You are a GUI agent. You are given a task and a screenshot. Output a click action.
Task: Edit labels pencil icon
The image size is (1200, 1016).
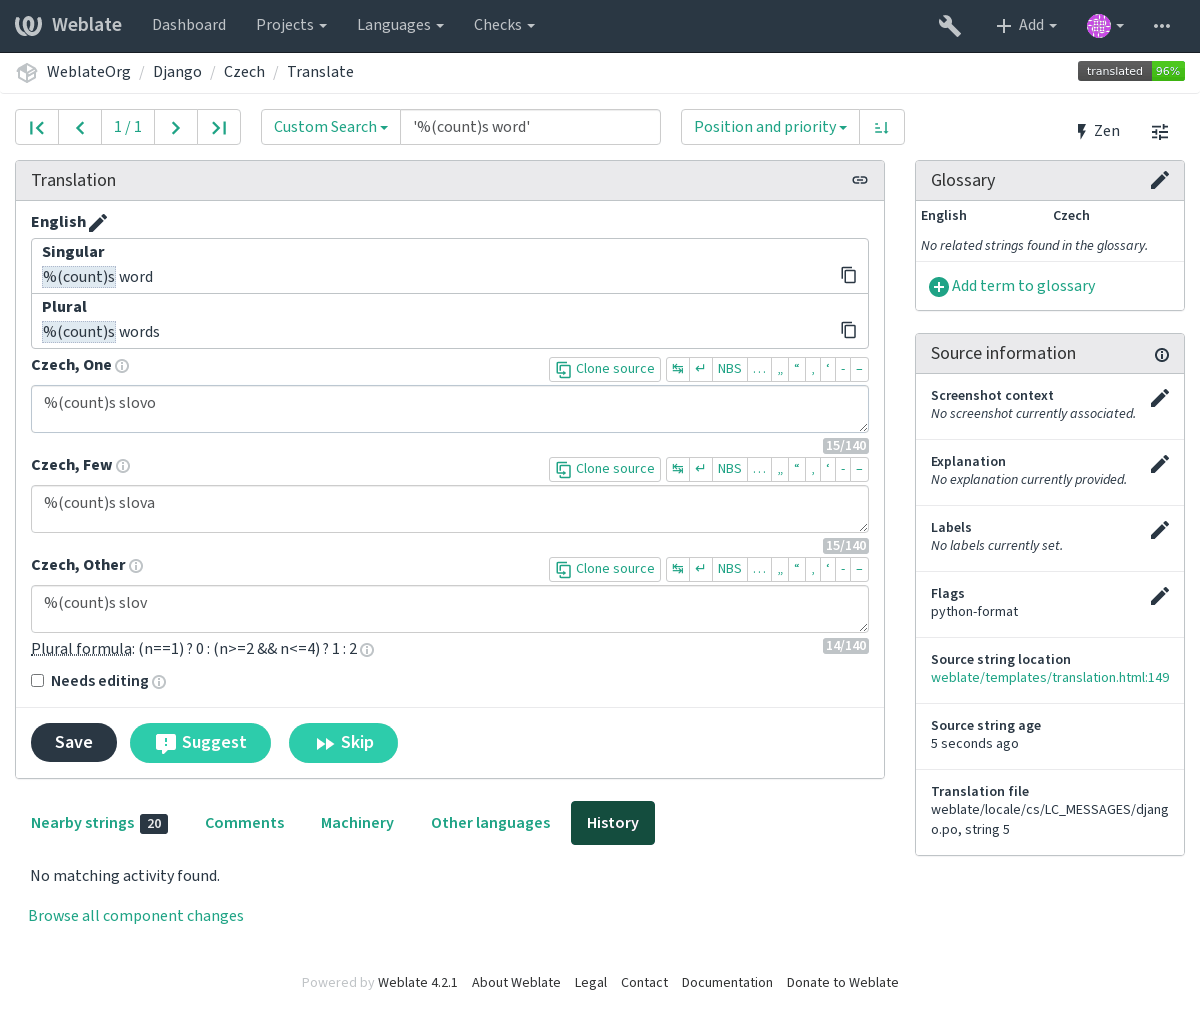[1160, 530]
